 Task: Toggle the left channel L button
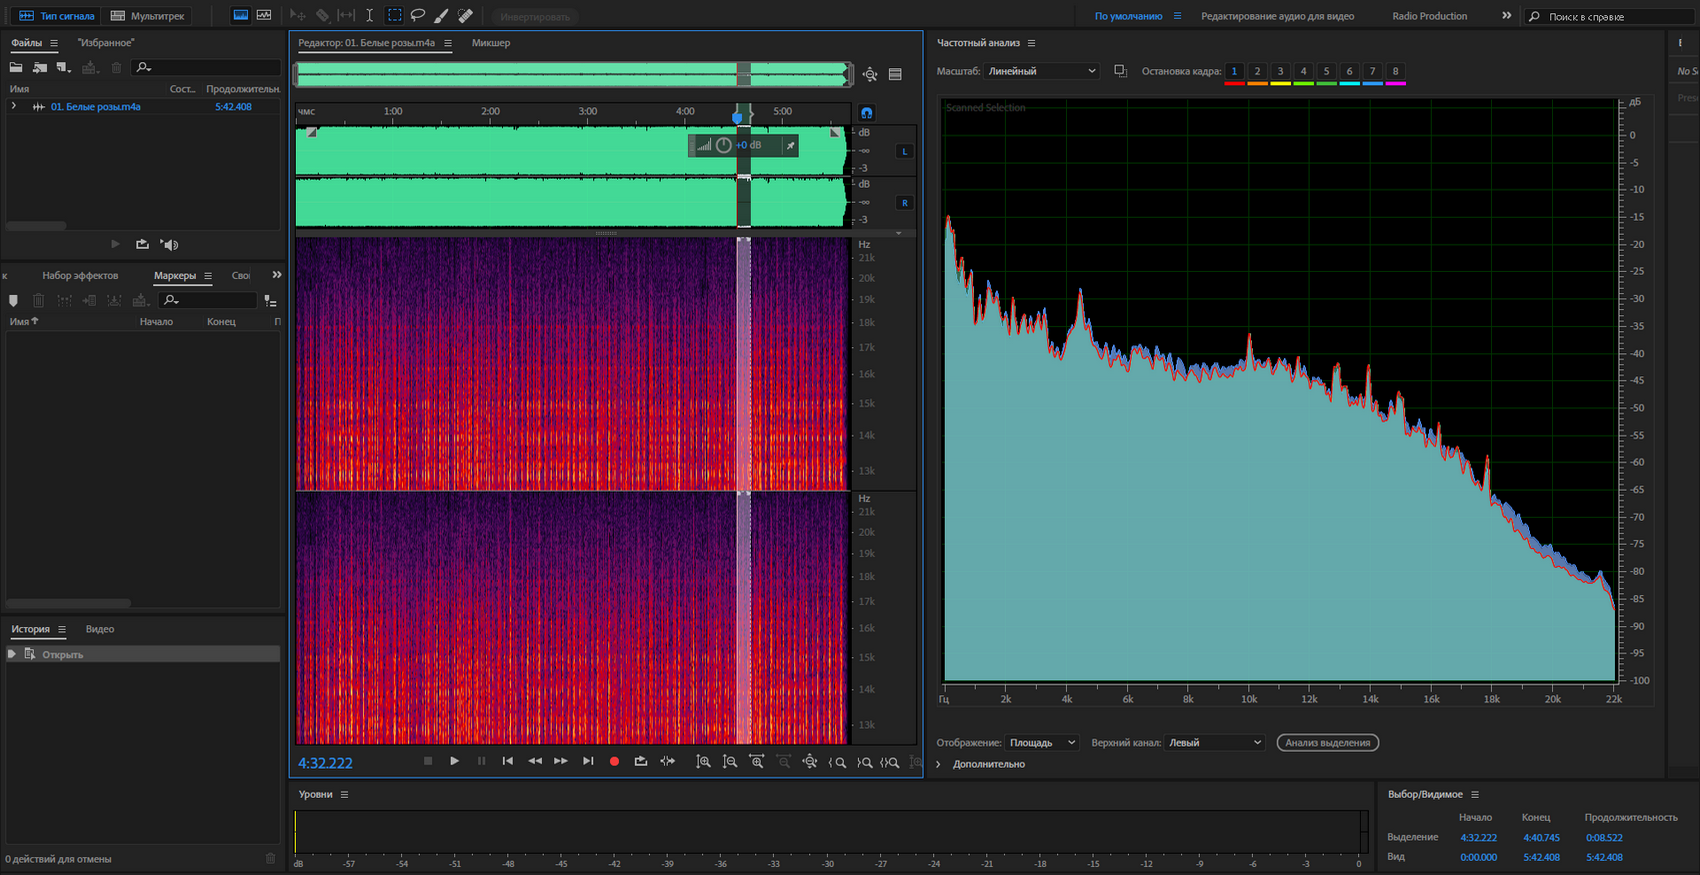(x=904, y=151)
